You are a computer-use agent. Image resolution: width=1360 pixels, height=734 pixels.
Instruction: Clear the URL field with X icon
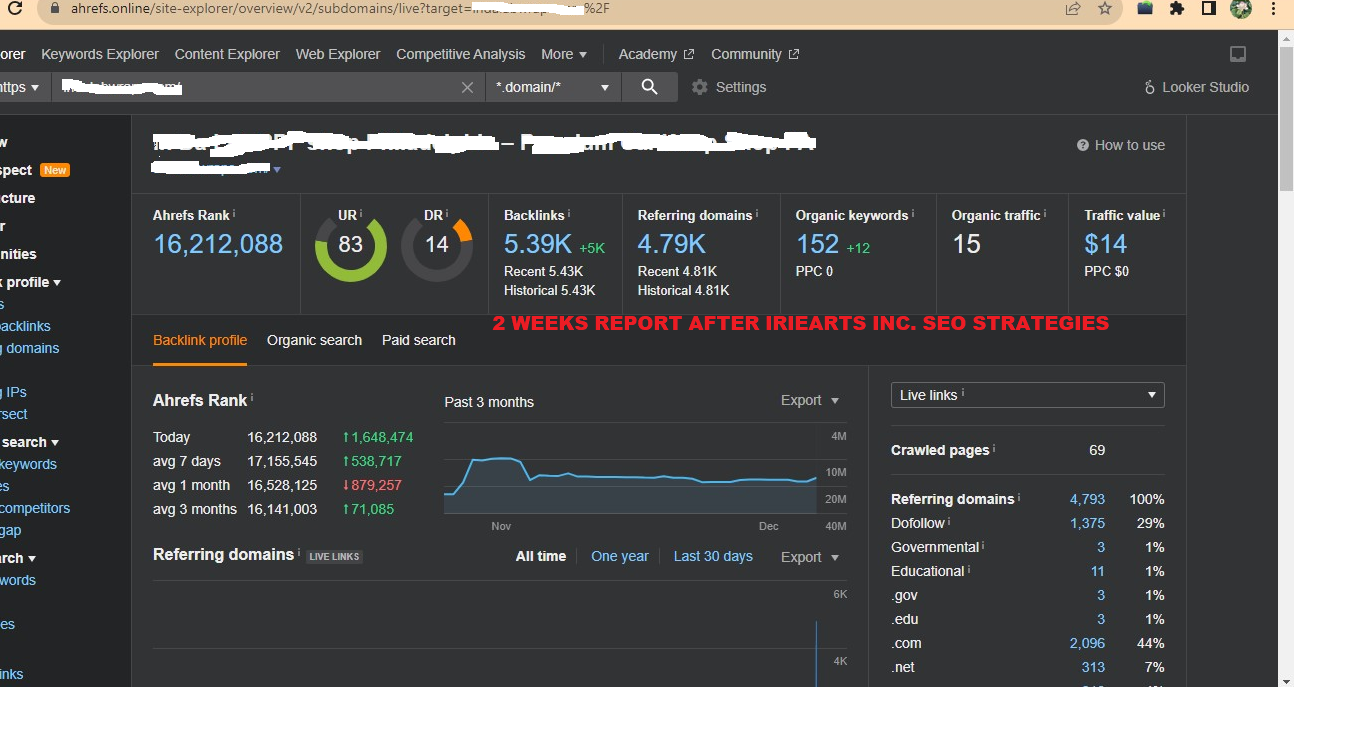pyautogui.click(x=467, y=88)
